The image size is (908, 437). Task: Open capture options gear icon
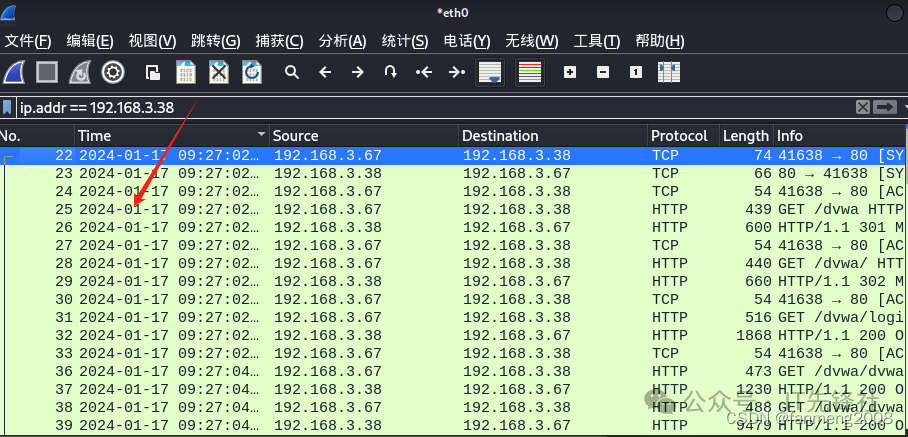click(x=113, y=72)
